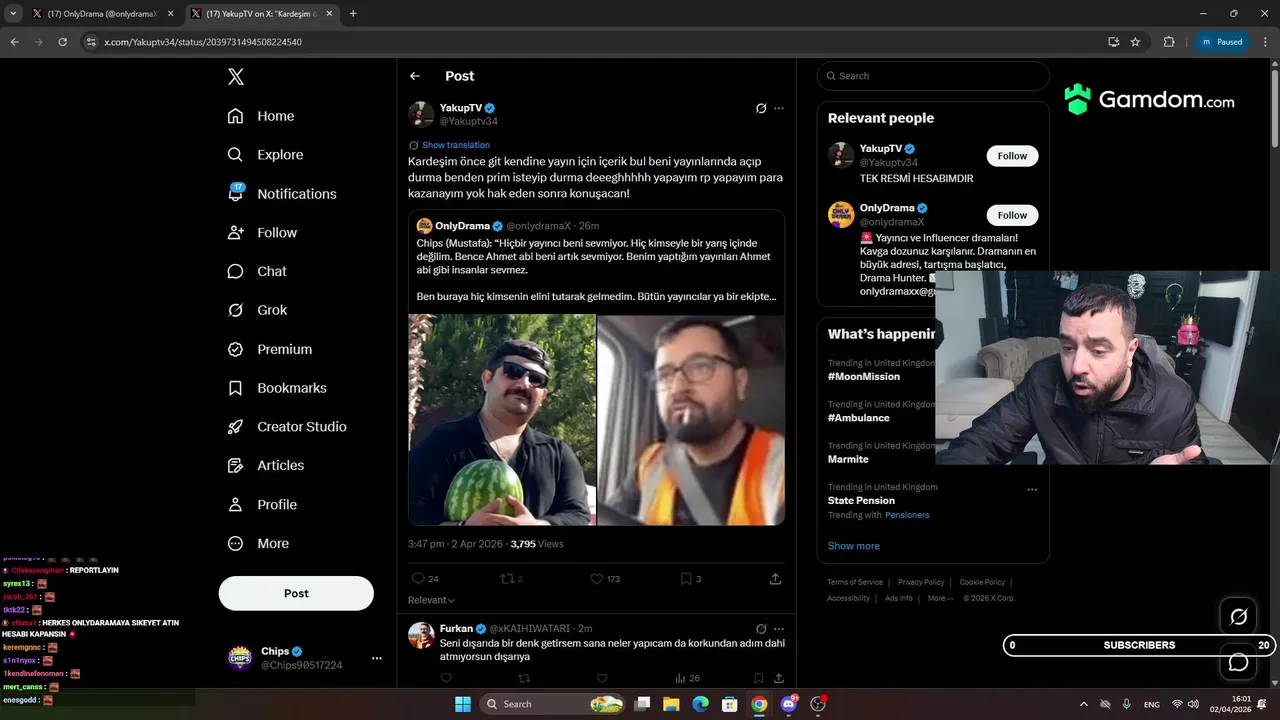Open floating Grok button

coord(1238,617)
